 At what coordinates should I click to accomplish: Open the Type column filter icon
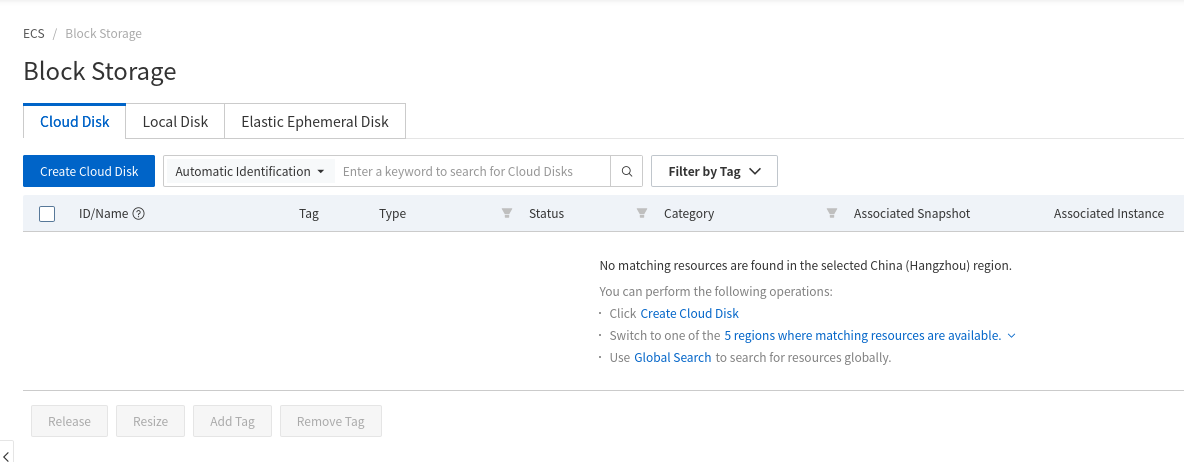coord(506,213)
